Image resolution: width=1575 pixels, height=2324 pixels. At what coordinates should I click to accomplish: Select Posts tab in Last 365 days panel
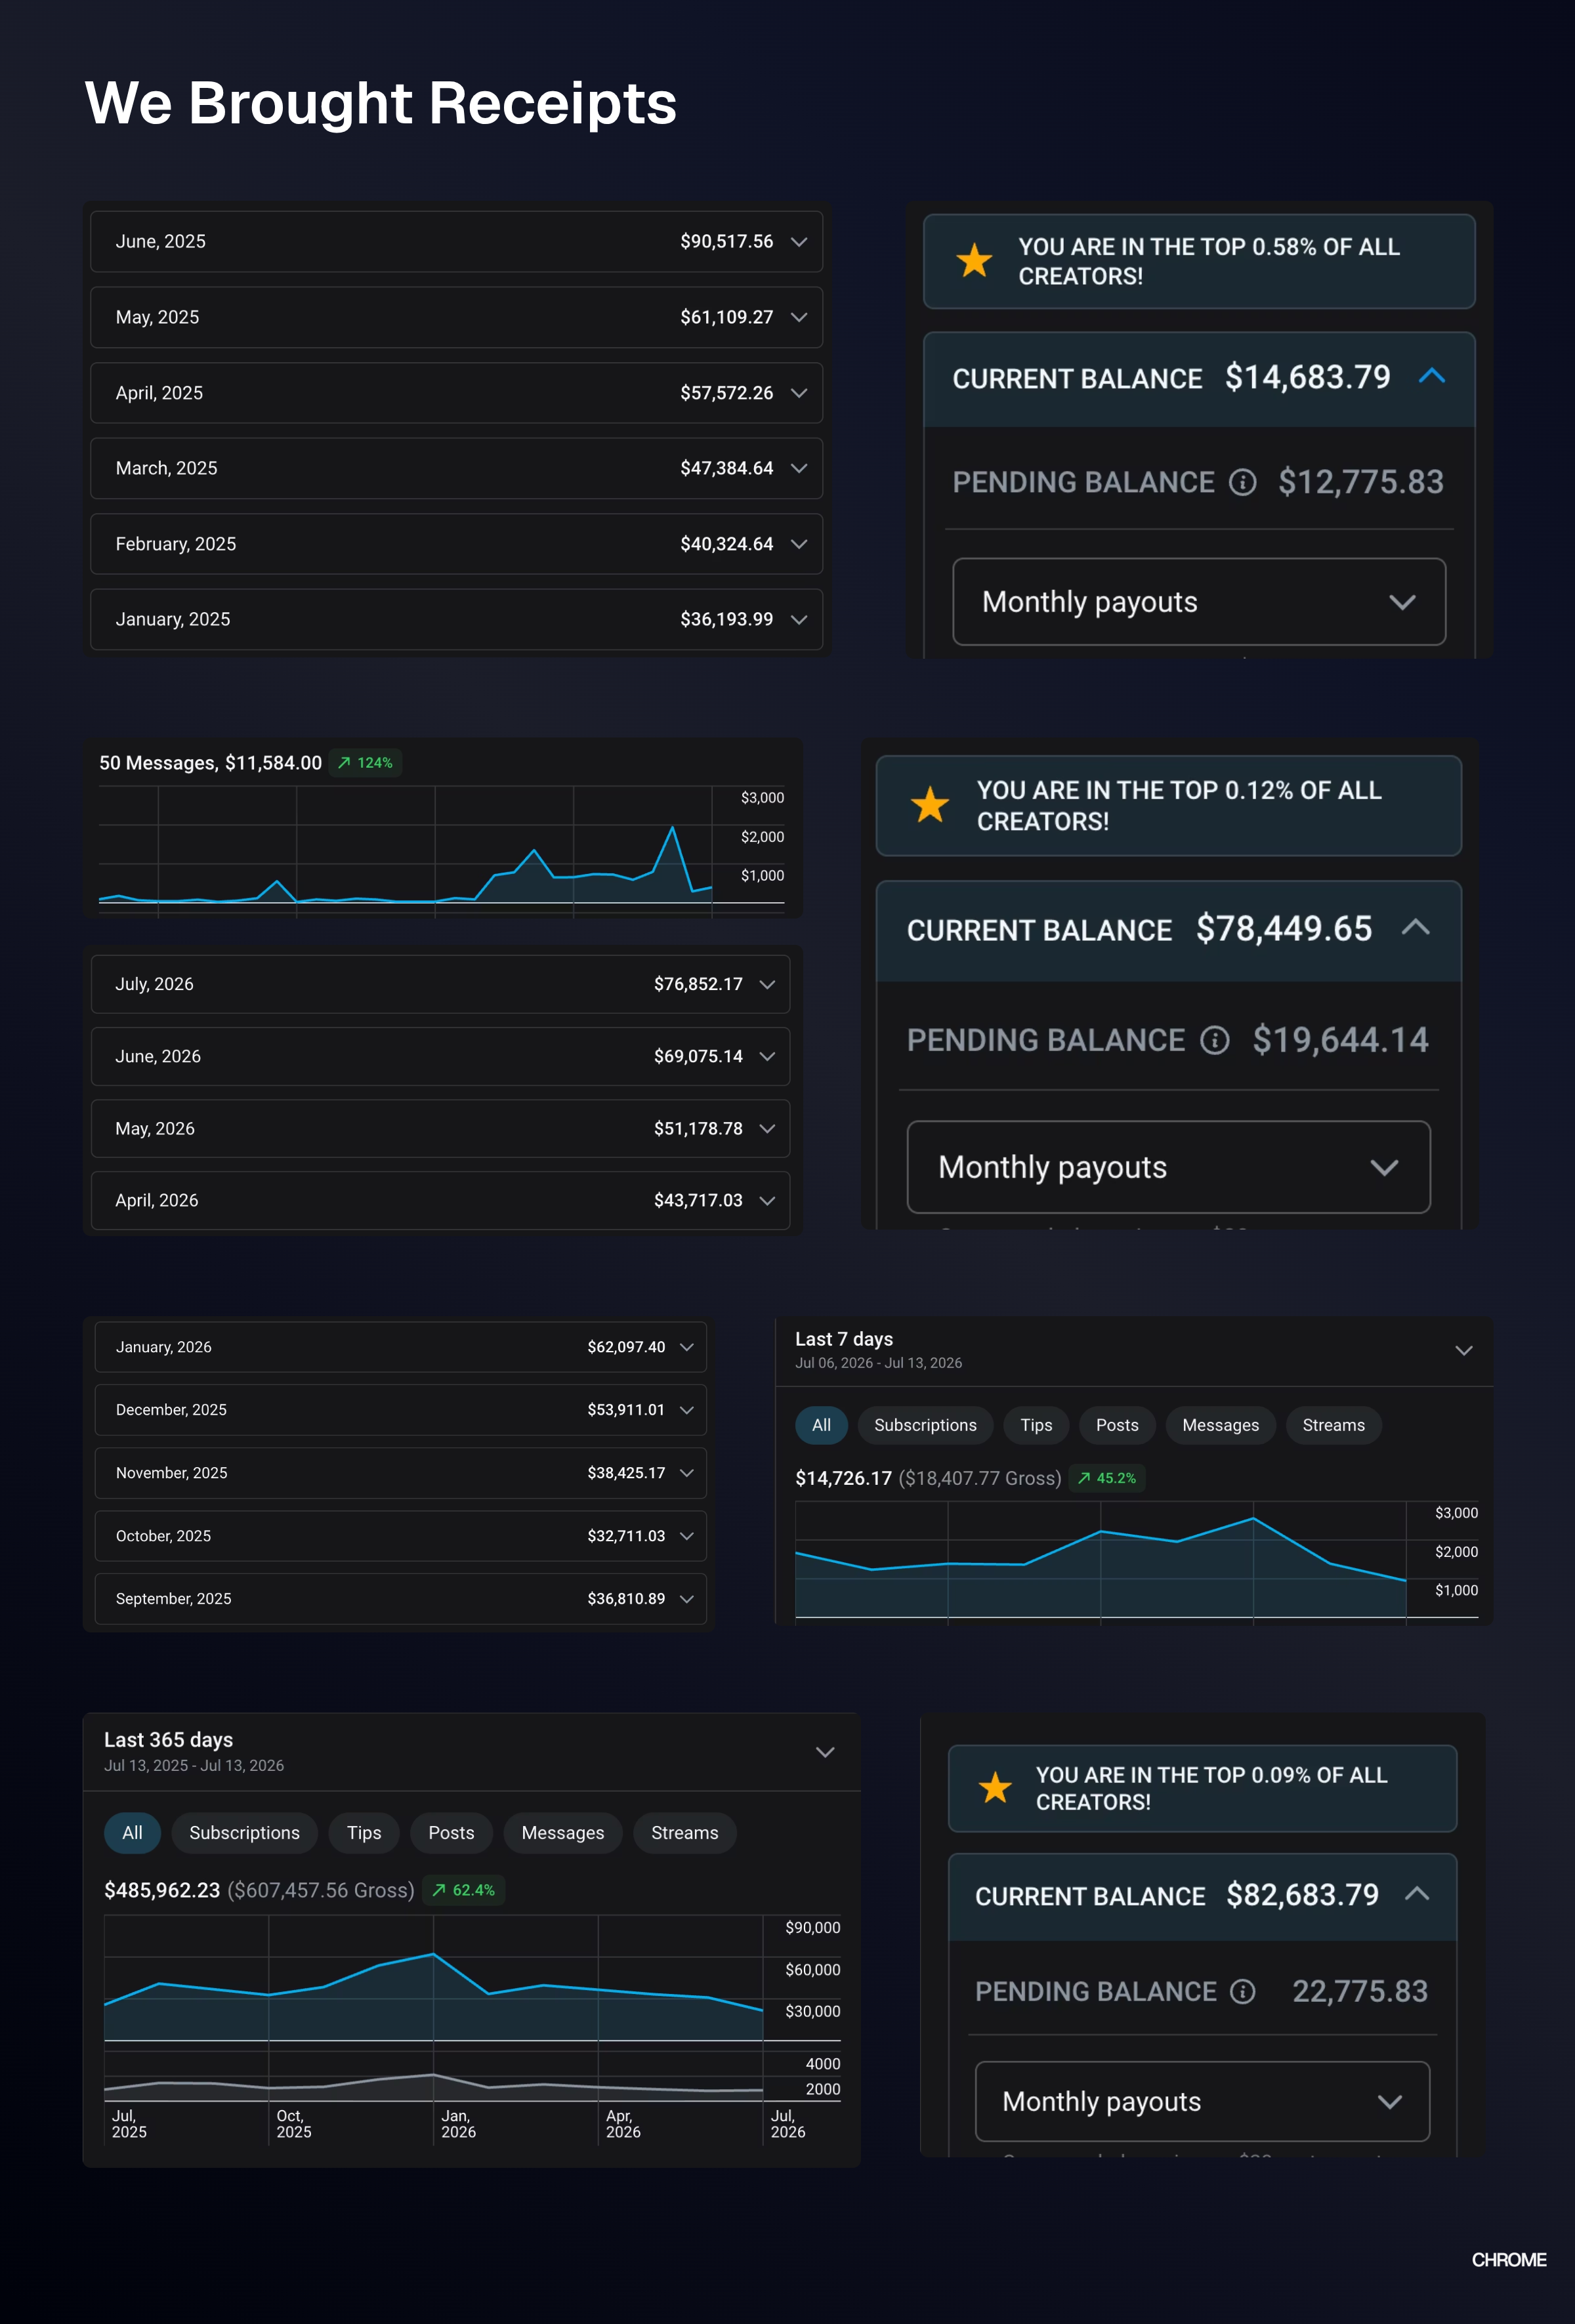coord(451,1833)
